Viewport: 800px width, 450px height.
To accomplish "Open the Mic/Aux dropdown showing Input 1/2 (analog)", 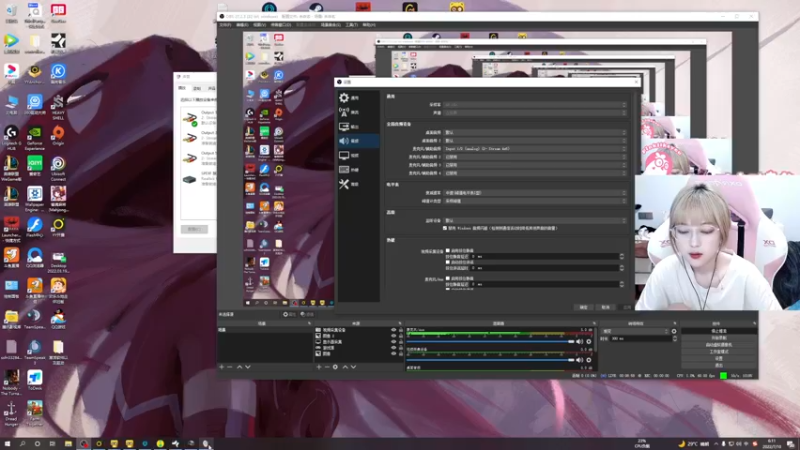I will click(535, 148).
